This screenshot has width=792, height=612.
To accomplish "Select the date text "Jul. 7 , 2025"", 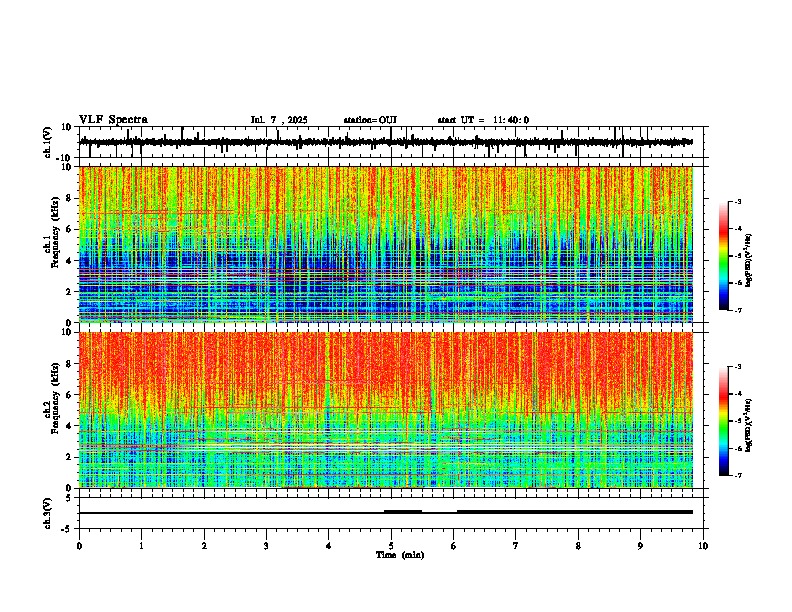I will click(x=279, y=120).
